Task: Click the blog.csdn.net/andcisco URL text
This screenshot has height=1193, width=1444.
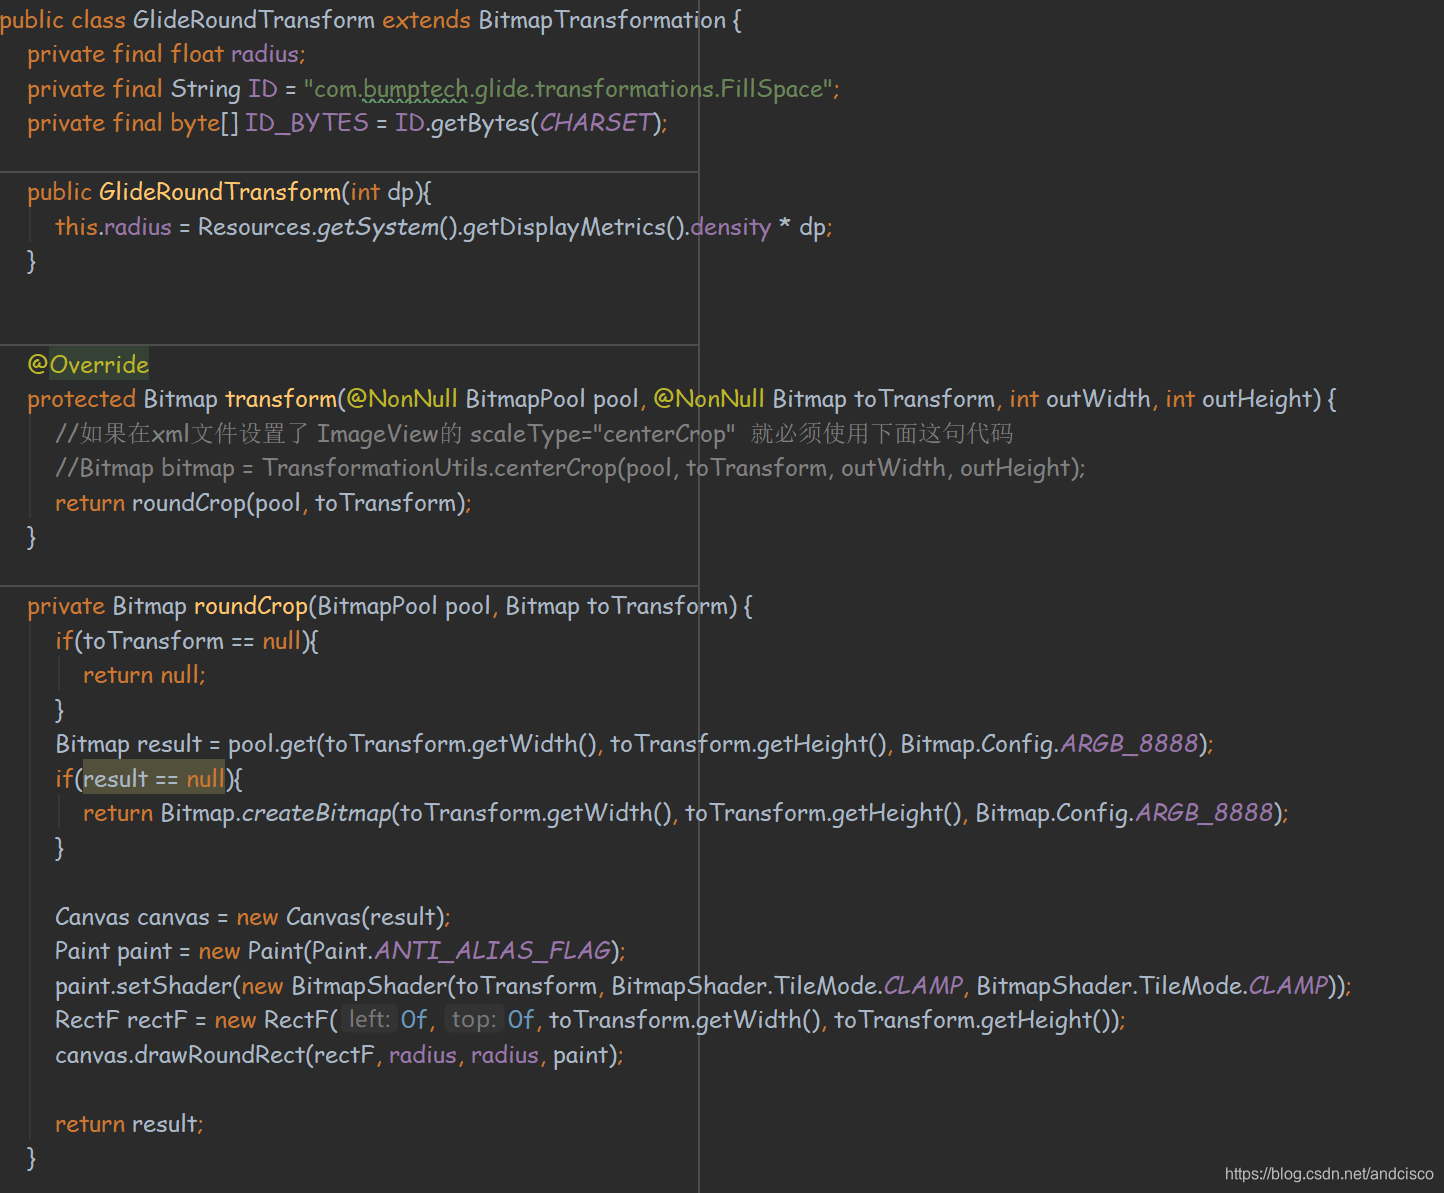Action: 1329,1174
